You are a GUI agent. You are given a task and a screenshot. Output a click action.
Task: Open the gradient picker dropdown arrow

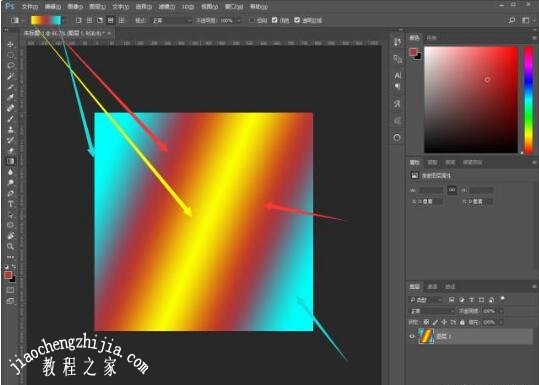64,21
